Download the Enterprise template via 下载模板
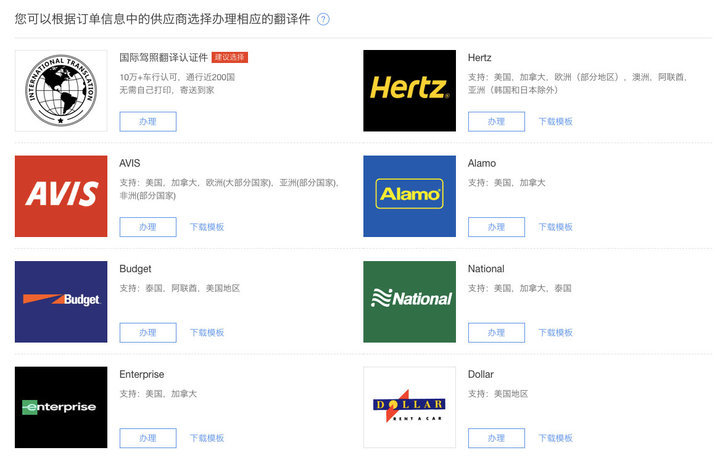This screenshot has height=458, width=720. pyautogui.click(x=207, y=438)
